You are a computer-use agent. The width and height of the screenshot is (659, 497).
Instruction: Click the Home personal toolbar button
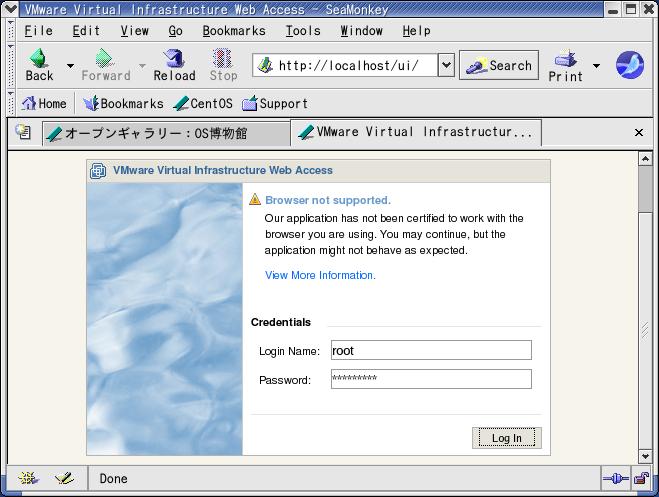[44, 103]
